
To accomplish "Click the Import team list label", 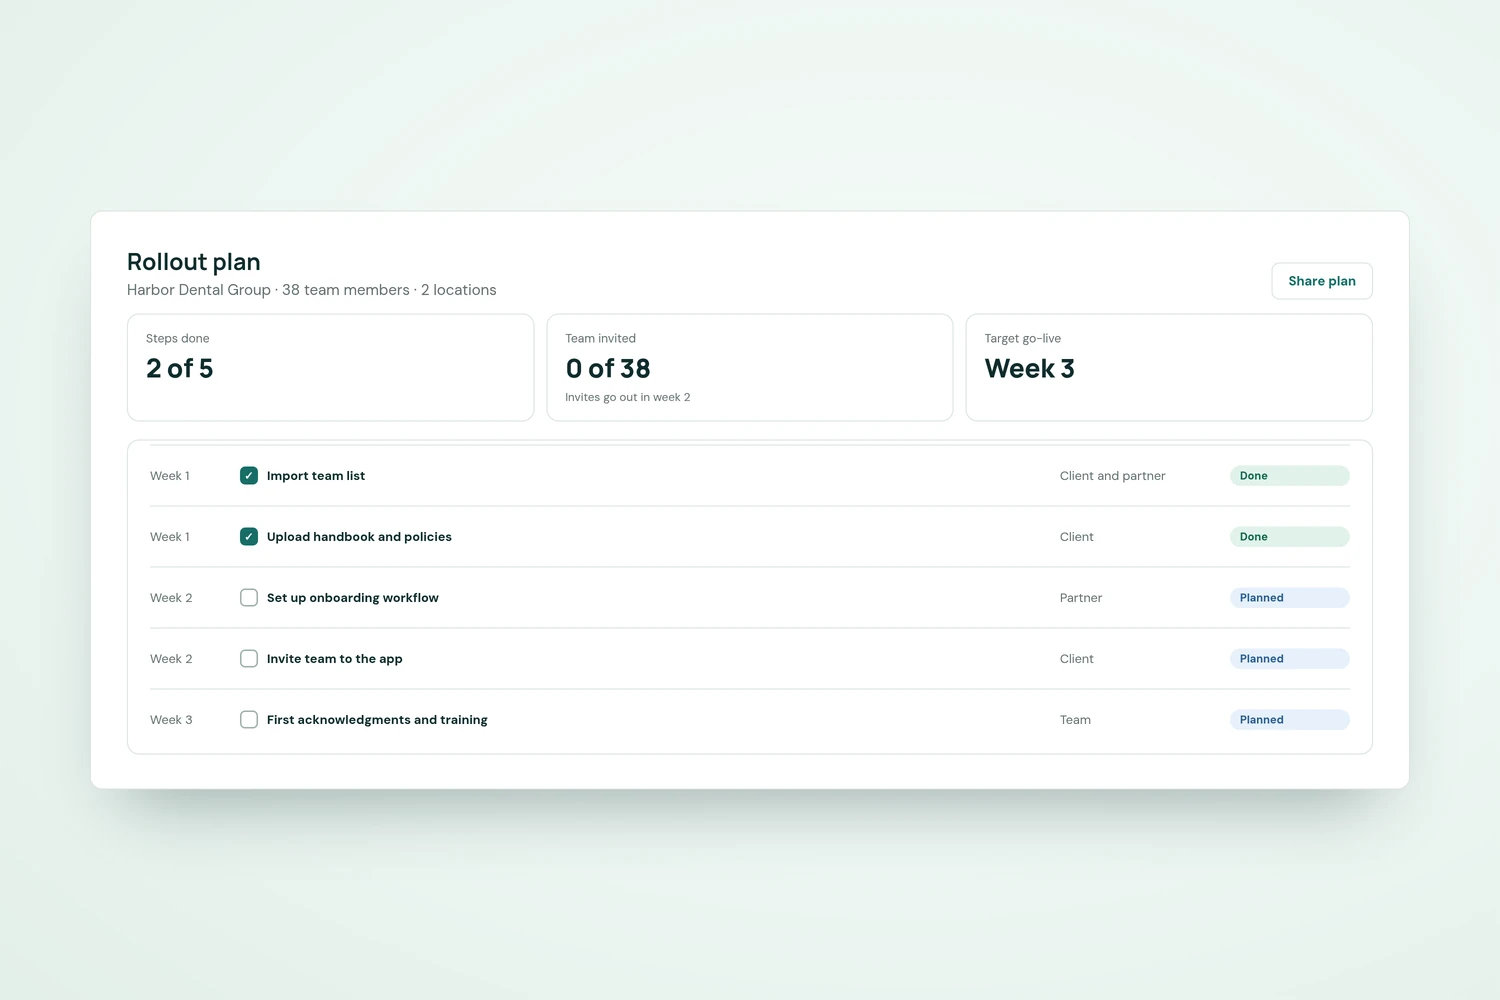I will (x=316, y=476).
